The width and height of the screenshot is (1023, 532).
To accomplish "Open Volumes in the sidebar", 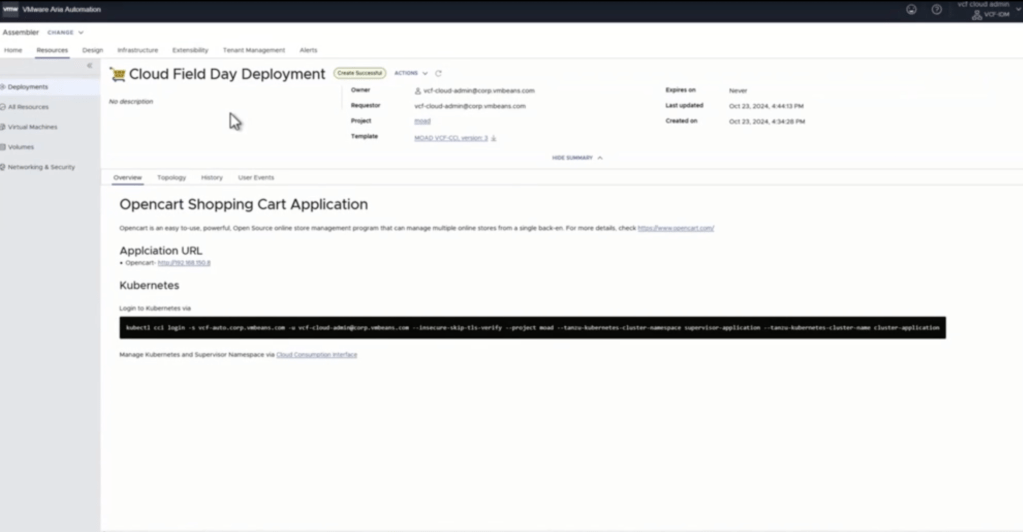I will coord(21,147).
